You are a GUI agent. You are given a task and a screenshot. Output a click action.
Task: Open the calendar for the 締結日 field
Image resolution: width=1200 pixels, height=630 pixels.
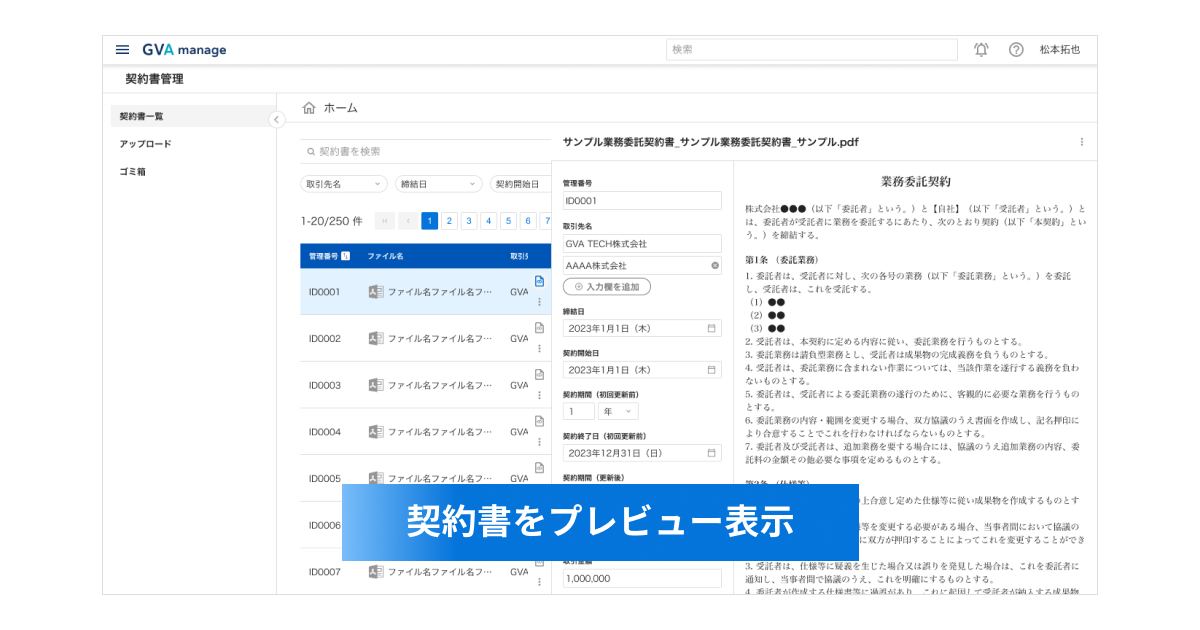coord(711,328)
